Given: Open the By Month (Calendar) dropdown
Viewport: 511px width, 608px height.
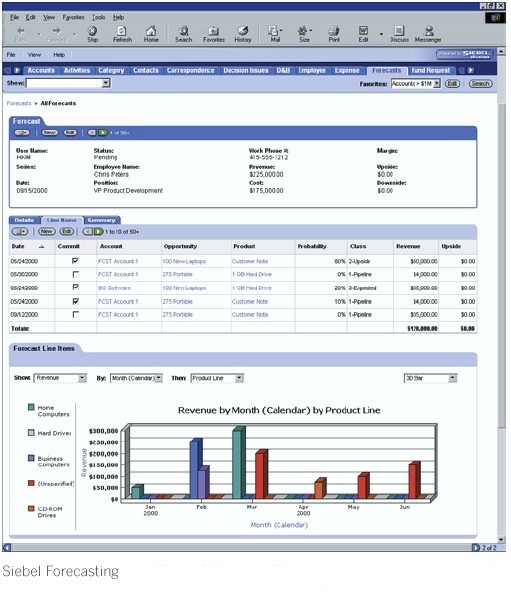Looking at the screenshot, I should pos(159,378).
